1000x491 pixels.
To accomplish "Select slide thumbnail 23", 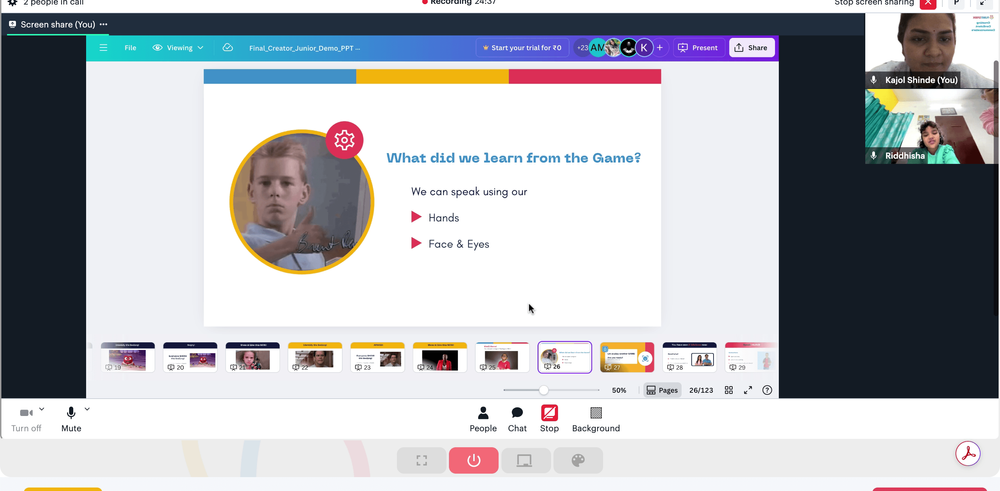I will point(378,357).
